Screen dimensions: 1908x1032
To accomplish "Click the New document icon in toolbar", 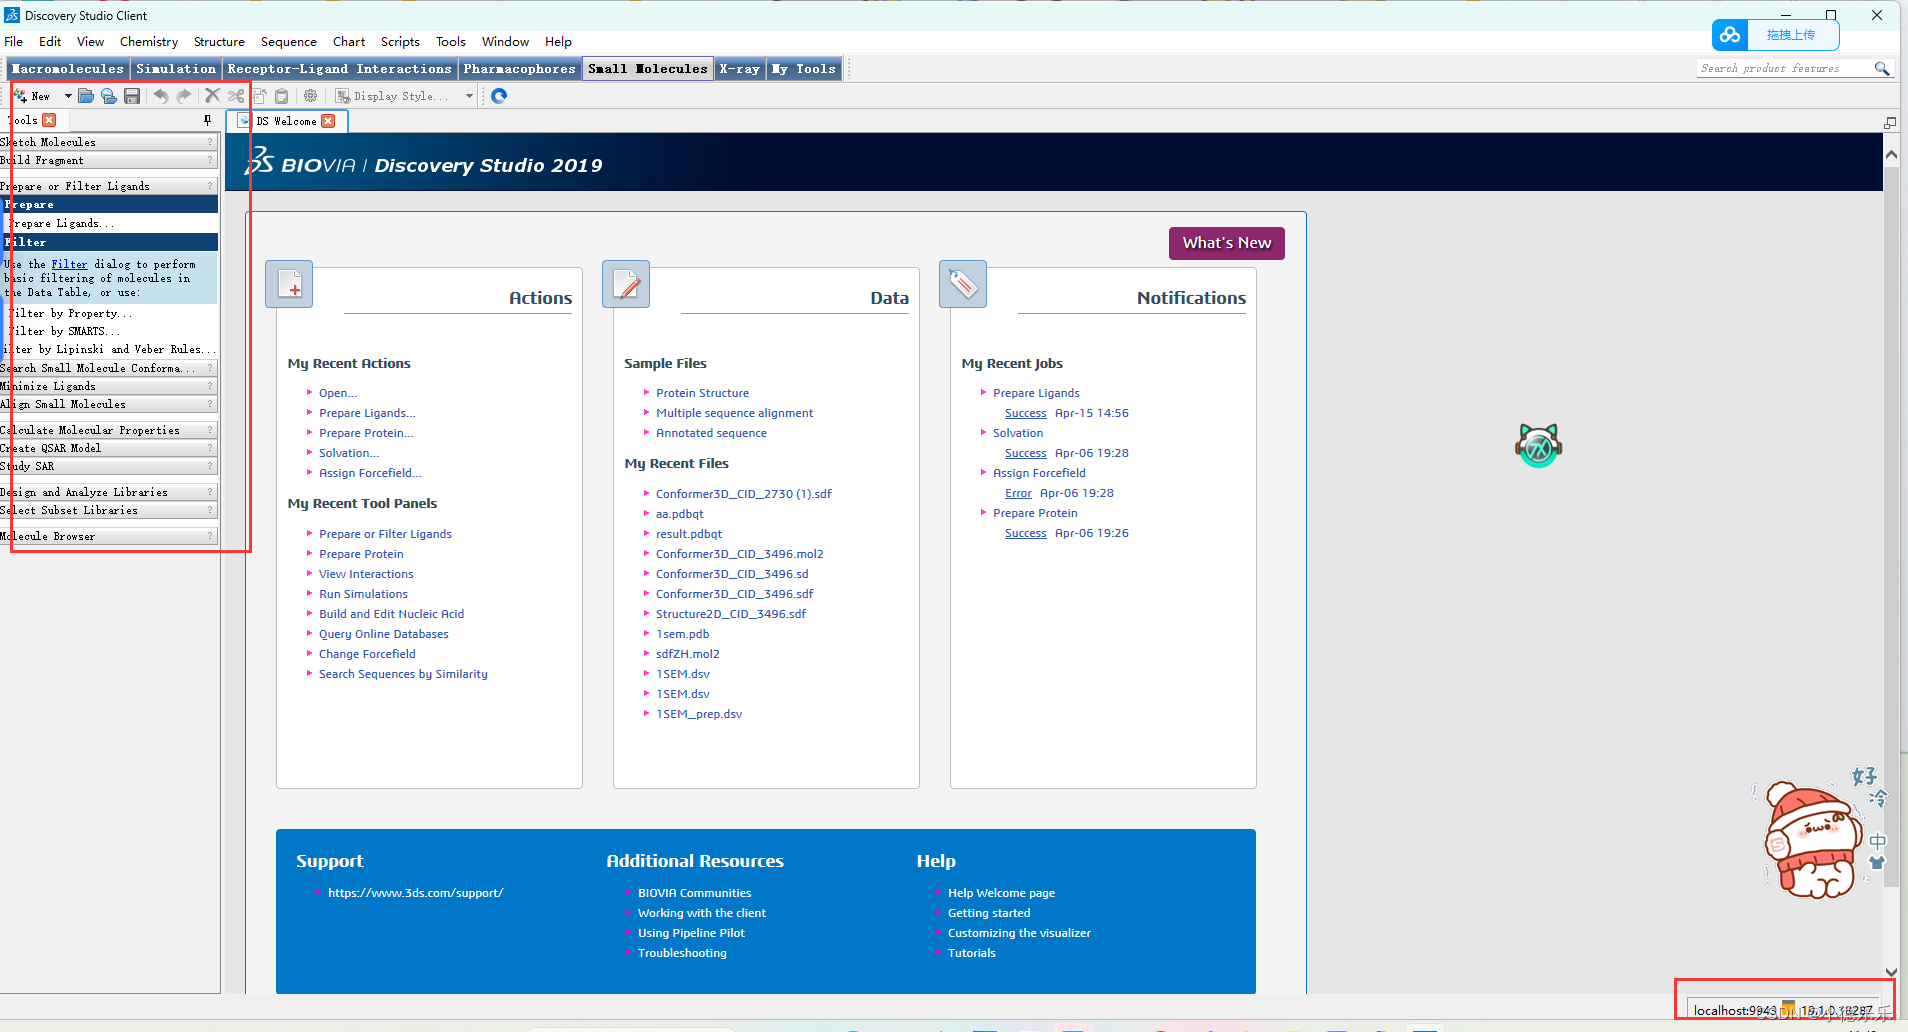I will [21, 96].
